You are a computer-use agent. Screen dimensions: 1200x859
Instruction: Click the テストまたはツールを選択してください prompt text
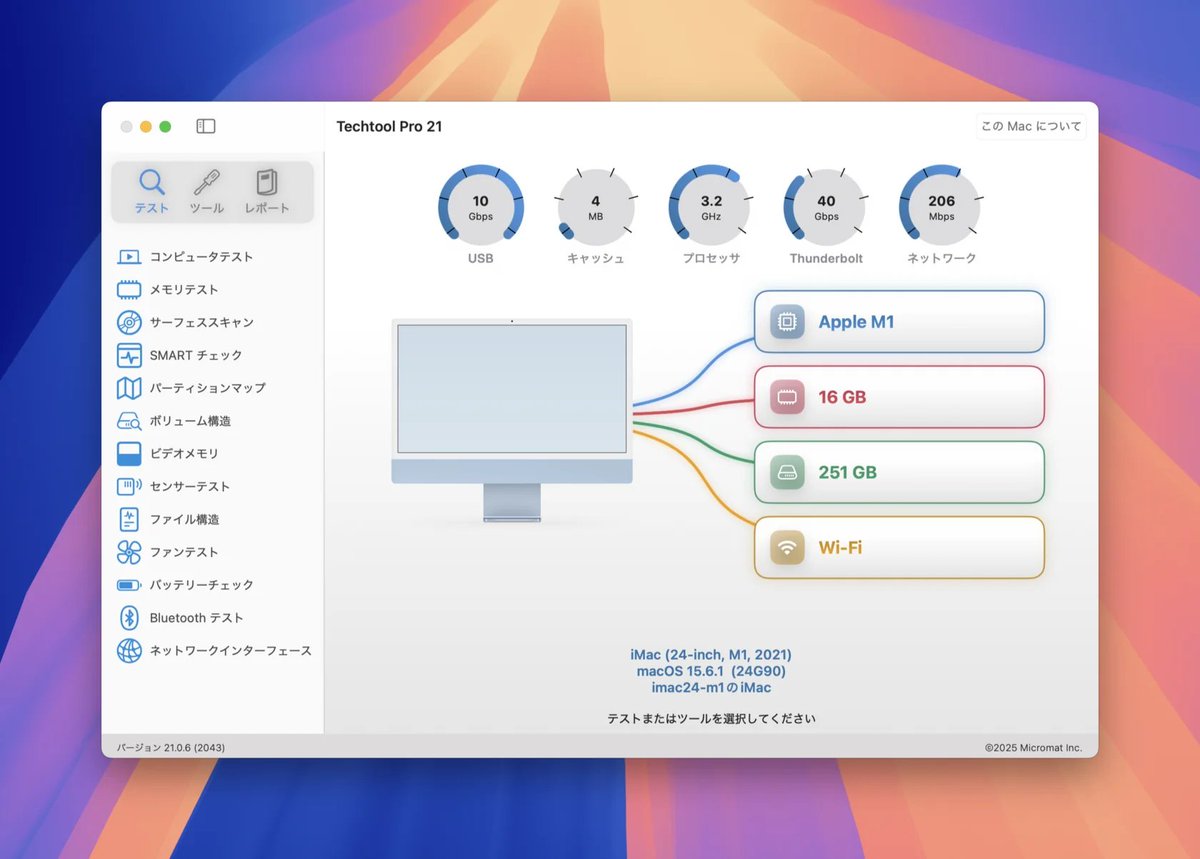tap(711, 719)
